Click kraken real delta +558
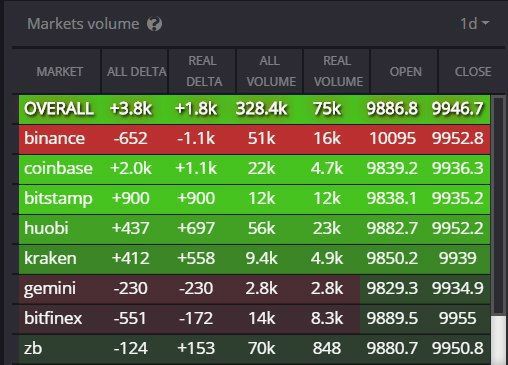 click(x=196, y=258)
